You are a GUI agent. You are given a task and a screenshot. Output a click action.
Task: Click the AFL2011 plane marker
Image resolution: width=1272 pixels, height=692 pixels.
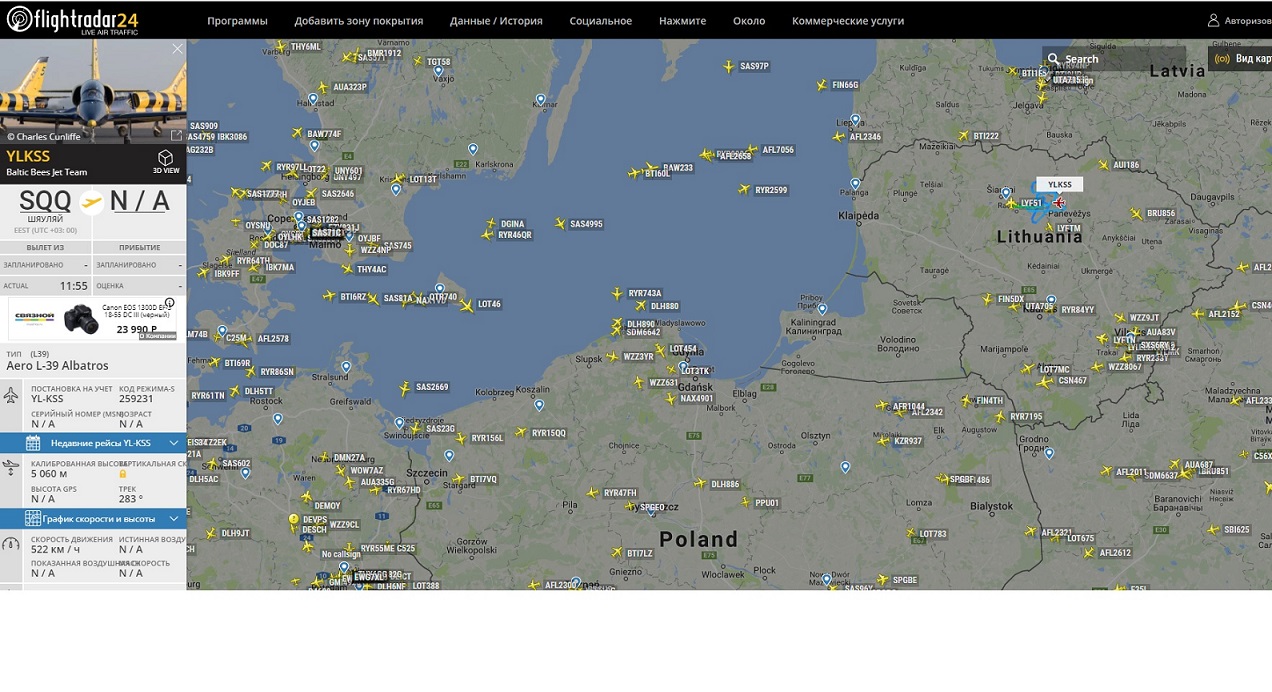(1106, 471)
